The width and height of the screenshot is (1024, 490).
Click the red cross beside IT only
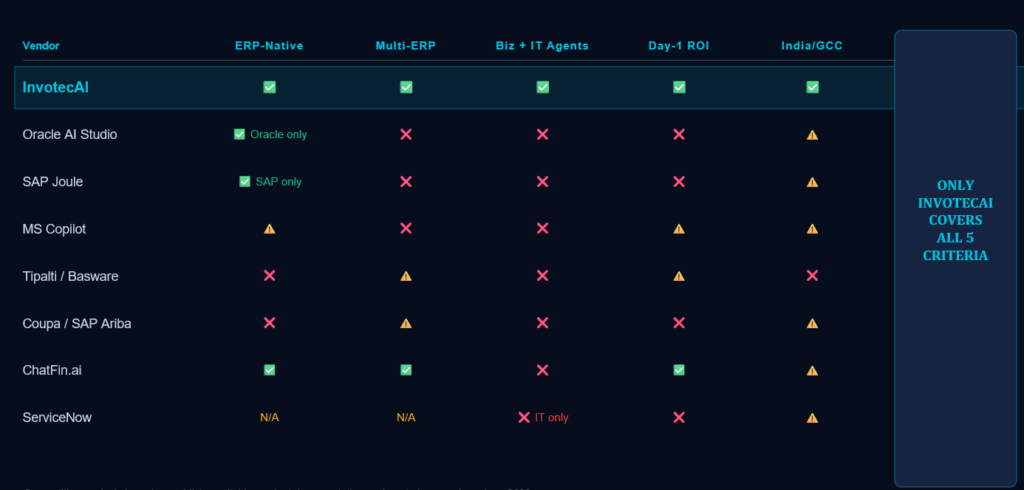(524, 417)
